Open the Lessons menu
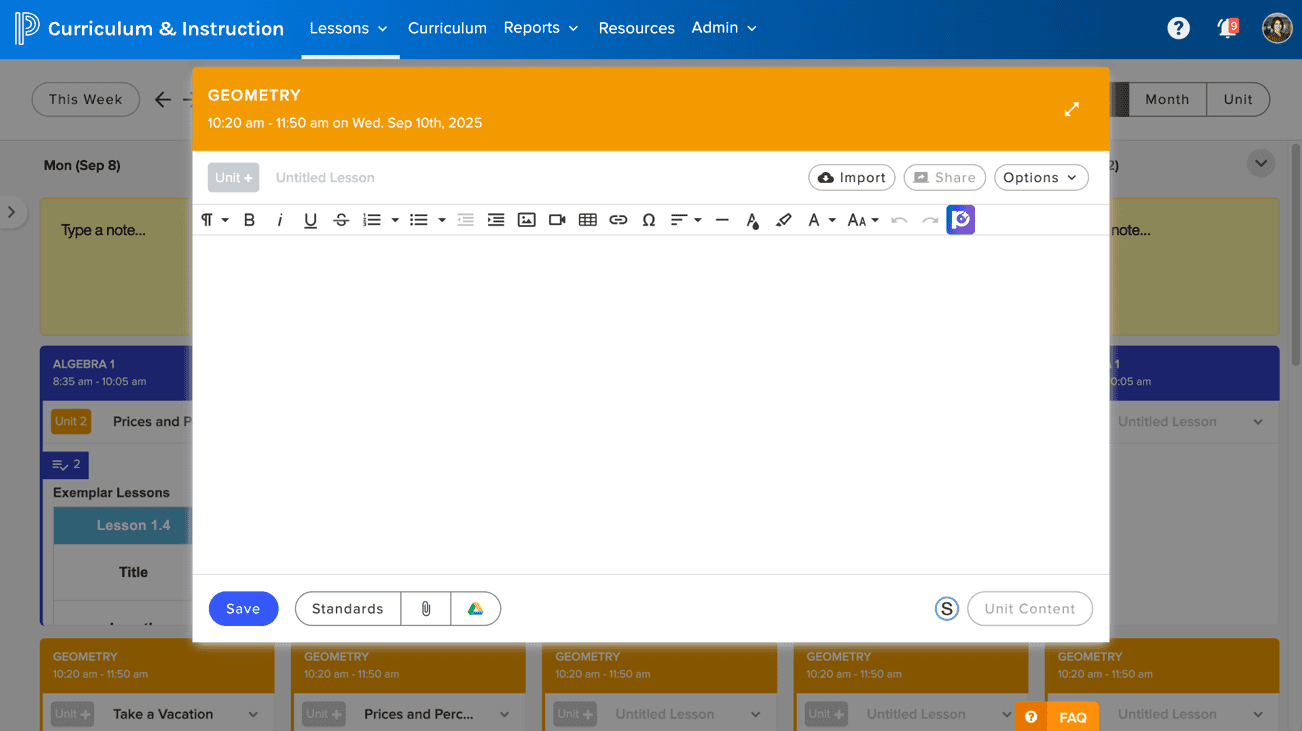This screenshot has width=1302, height=731. (x=349, y=28)
